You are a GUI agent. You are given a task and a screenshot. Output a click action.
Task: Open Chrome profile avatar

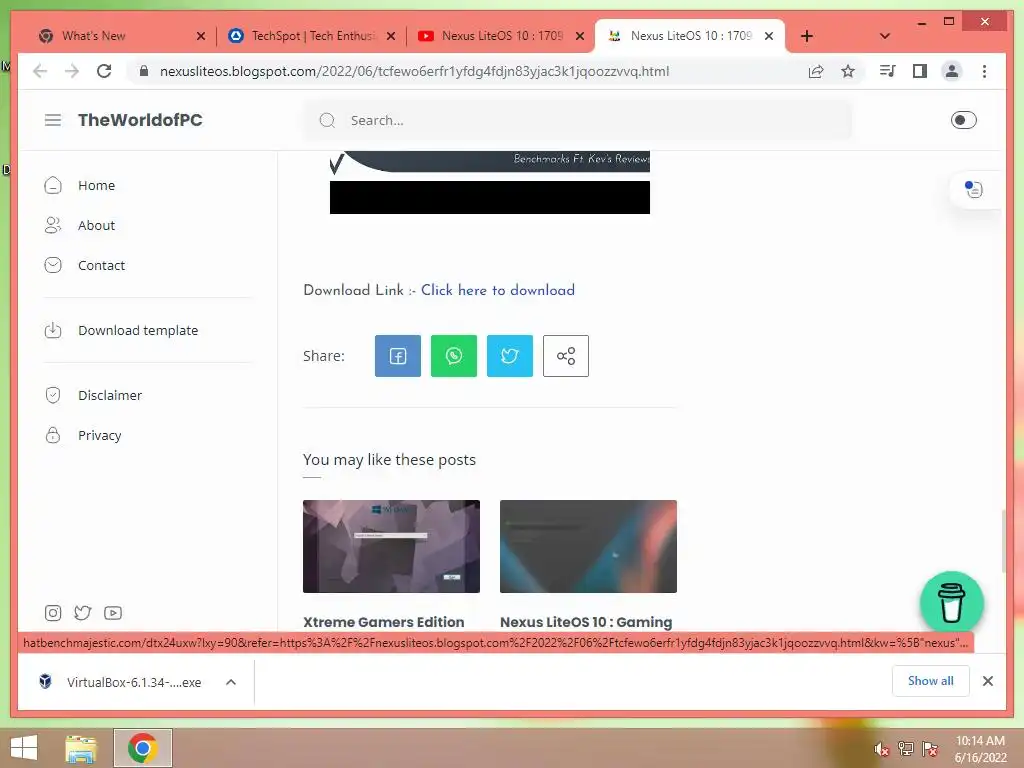click(952, 71)
